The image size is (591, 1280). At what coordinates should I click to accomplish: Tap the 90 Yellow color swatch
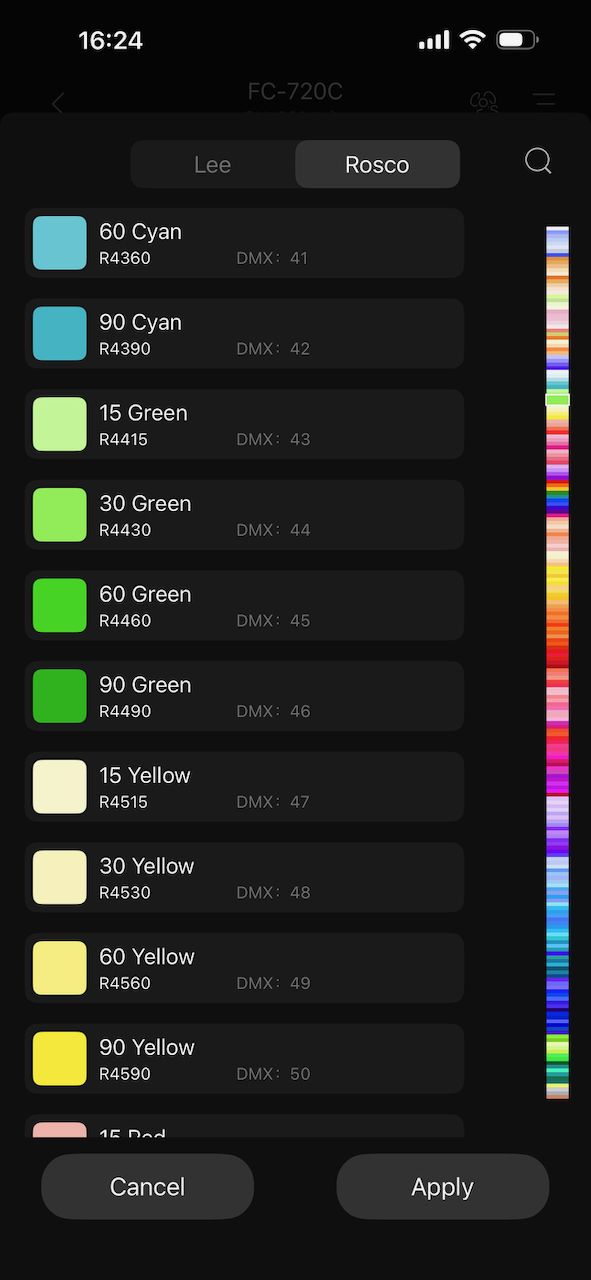pyautogui.click(x=59, y=1058)
